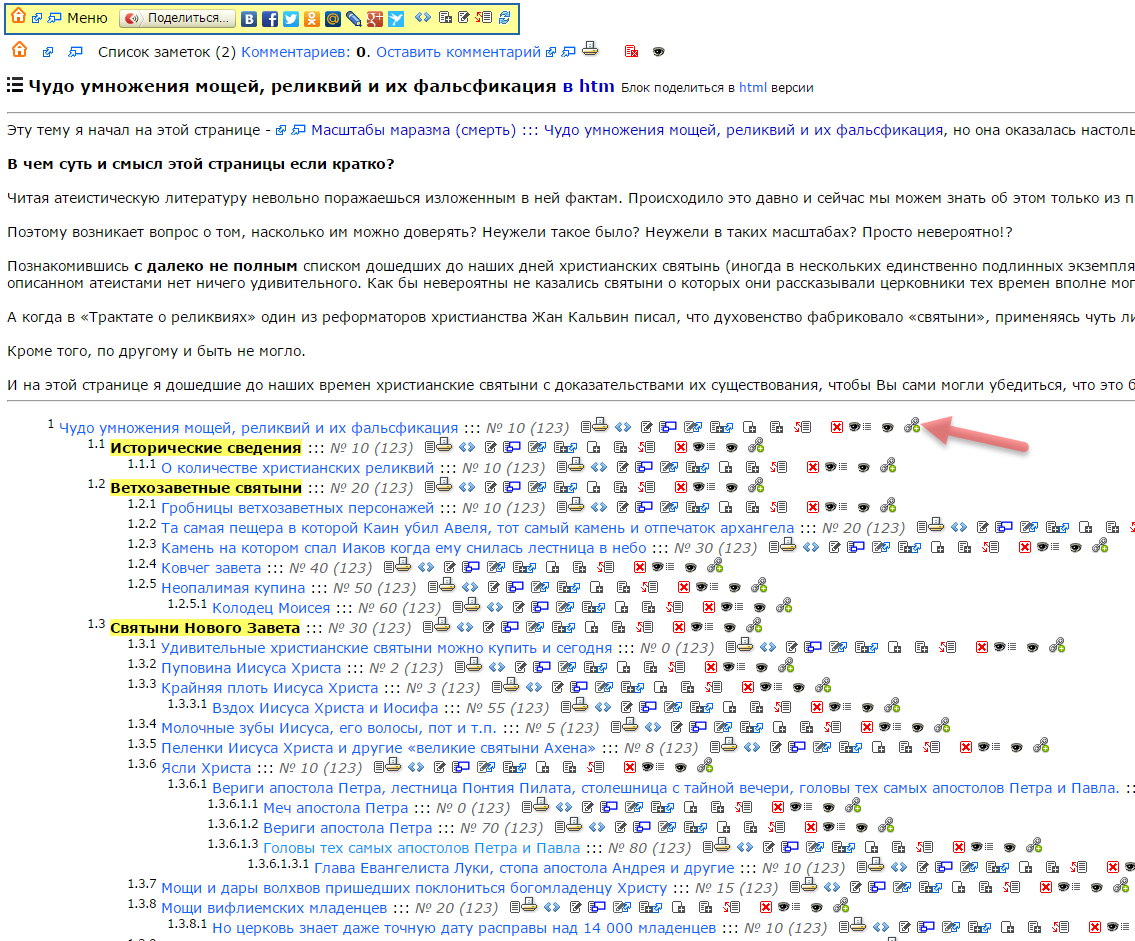This screenshot has width=1135, height=941.
Task: Follow the Оставить комментарий link
Action: 458,52
